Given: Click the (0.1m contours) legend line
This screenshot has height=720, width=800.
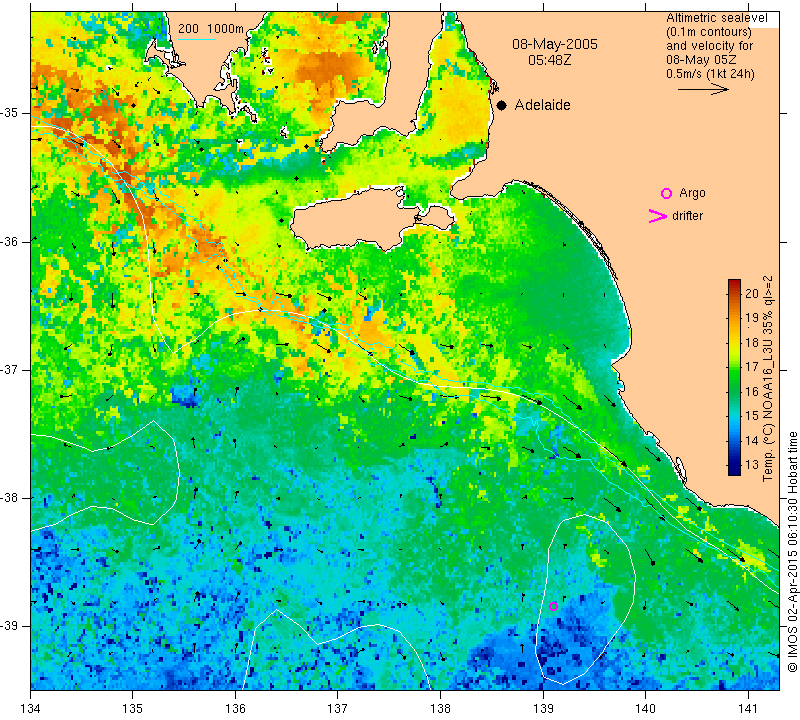Looking at the screenshot, I should coord(709,32).
